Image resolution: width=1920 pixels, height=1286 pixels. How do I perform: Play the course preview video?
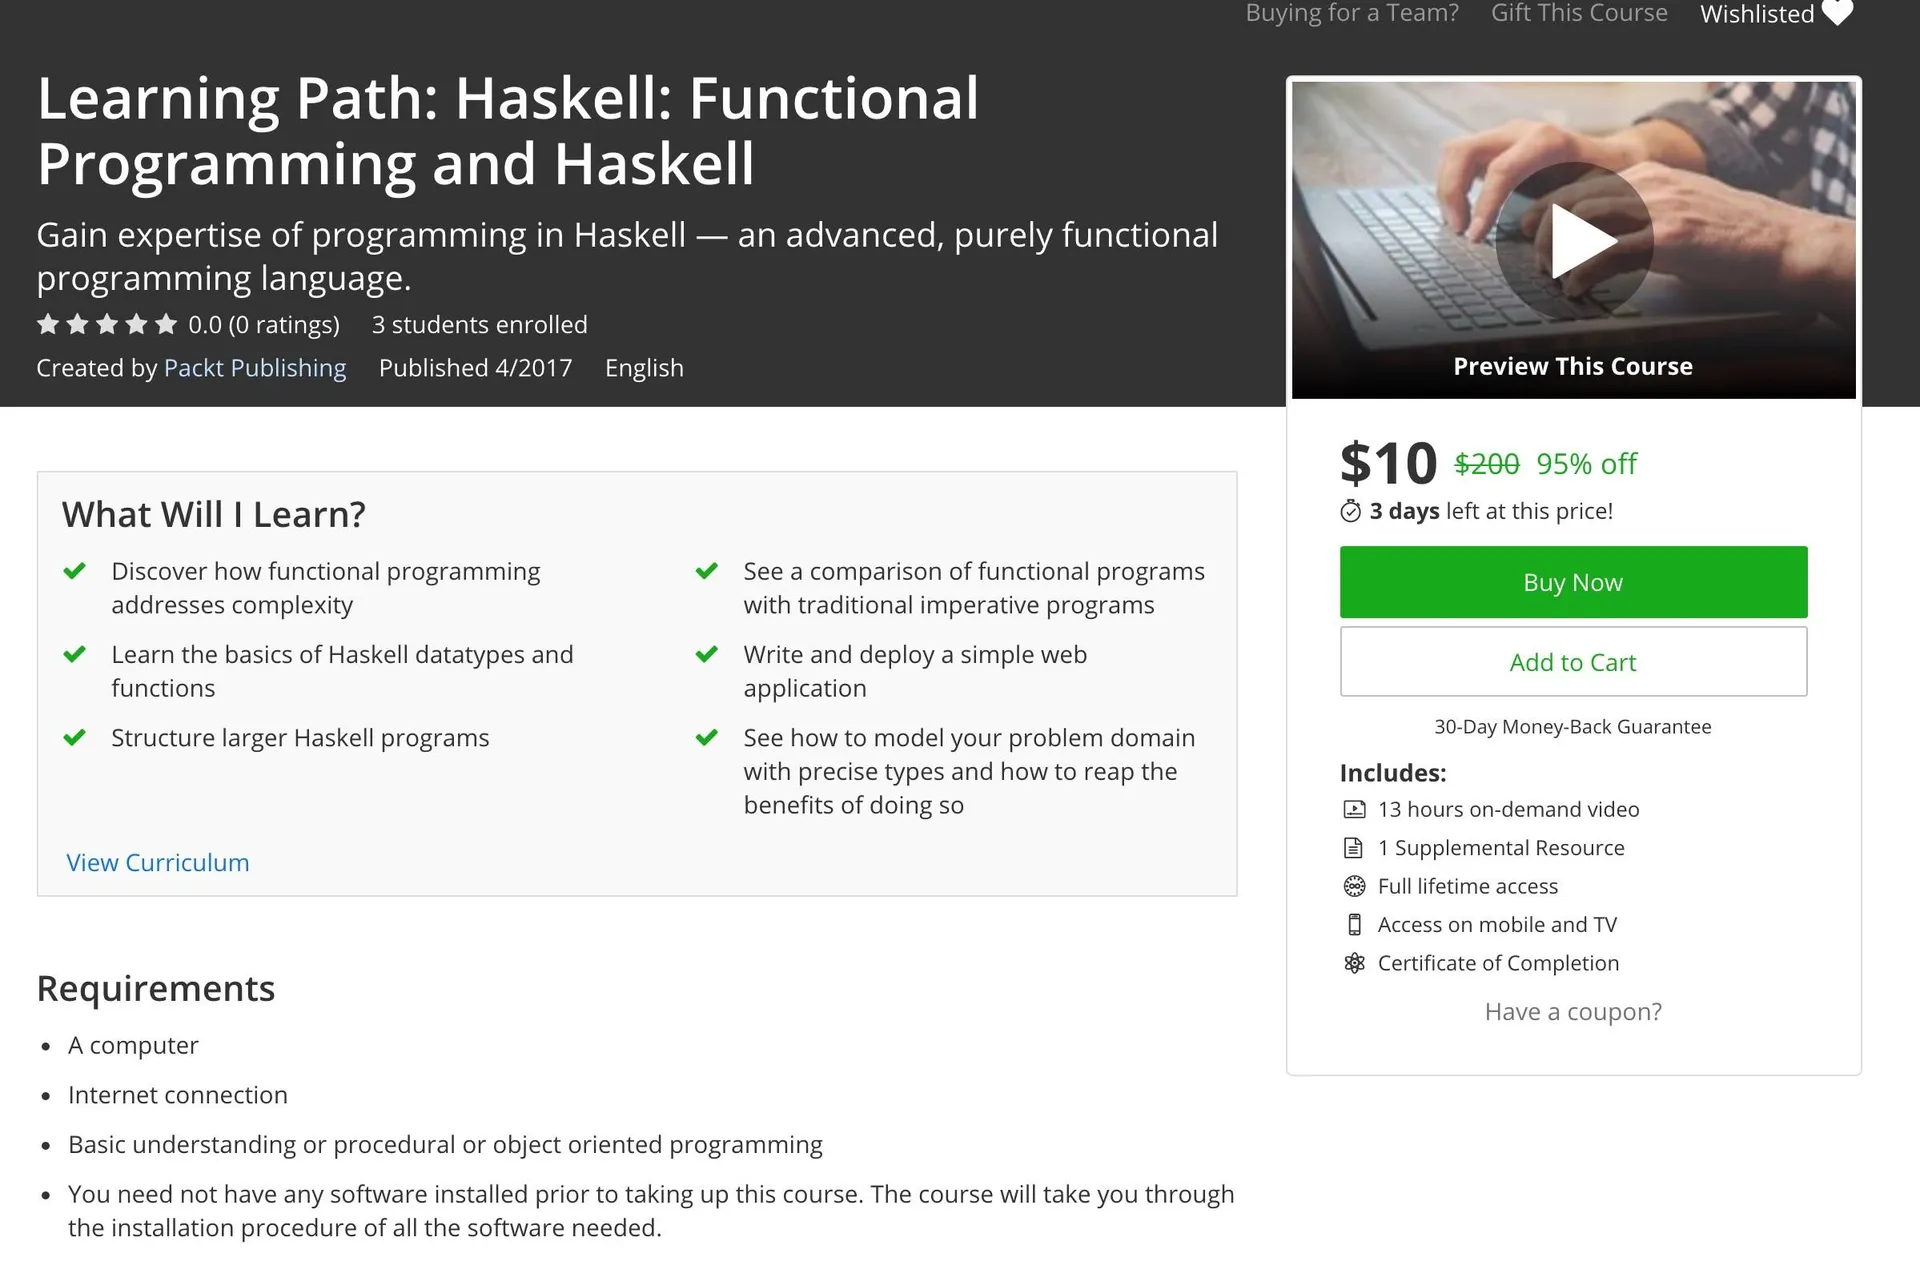[x=1574, y=240]
